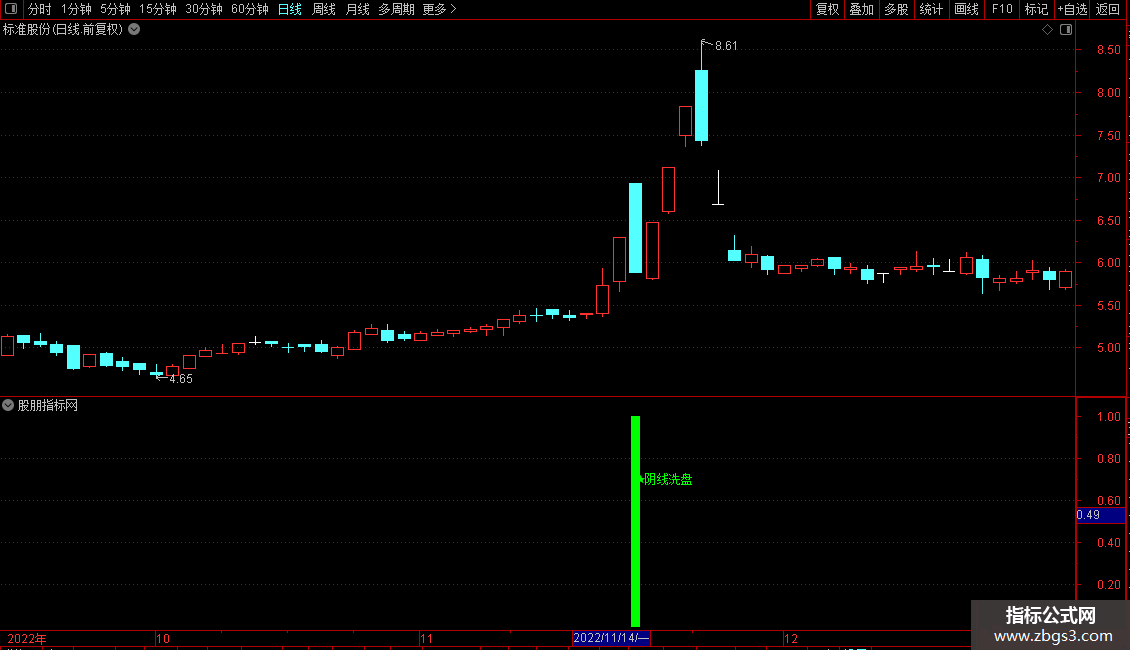Click the 标准股份(日线.前复权) title
The width and height of the screenshot is (1130, 650).
click(63, 30)
